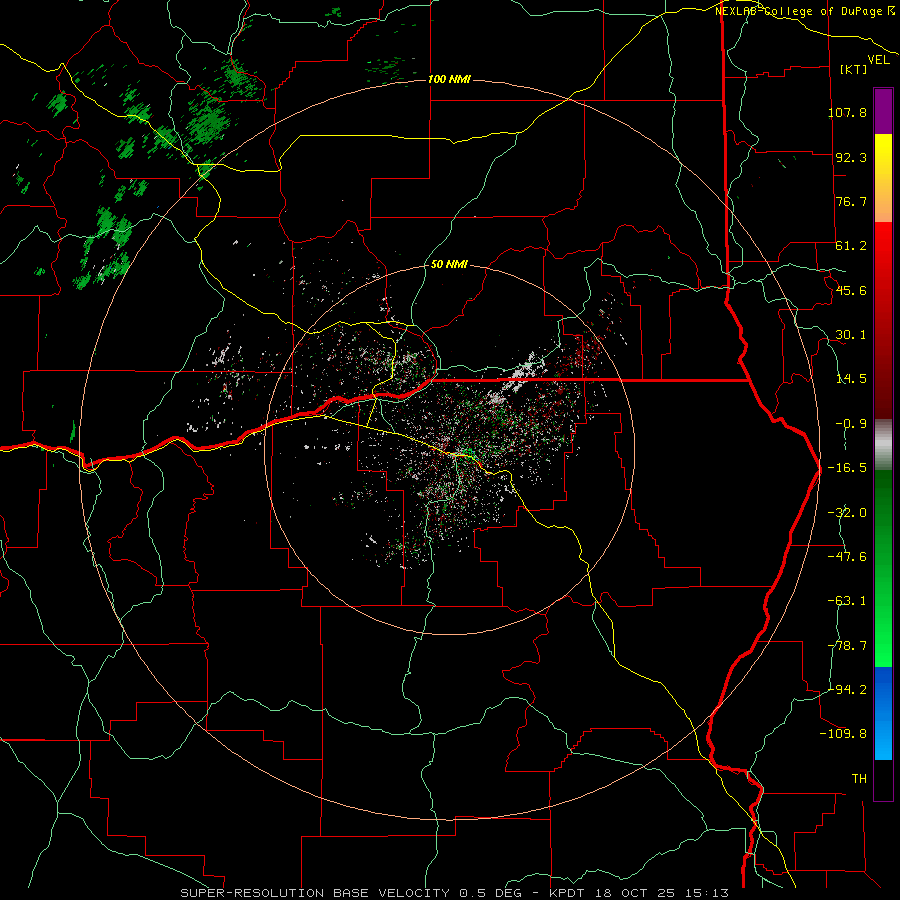Viewport: 900px width, 900px height.
Task: Click the -63.1 velocity scale value
Action: [x=847, y=601]
